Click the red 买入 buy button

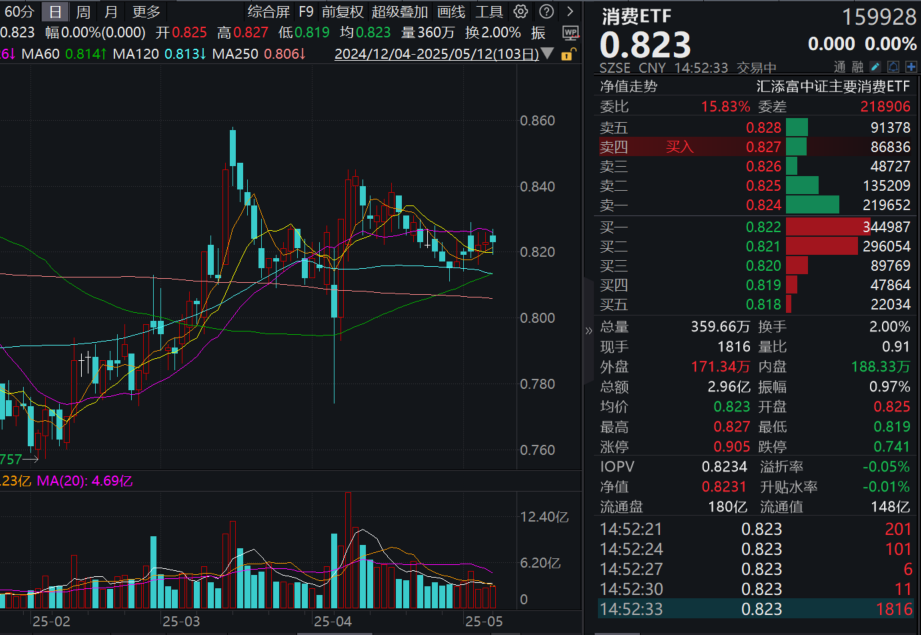click(679, 147)
